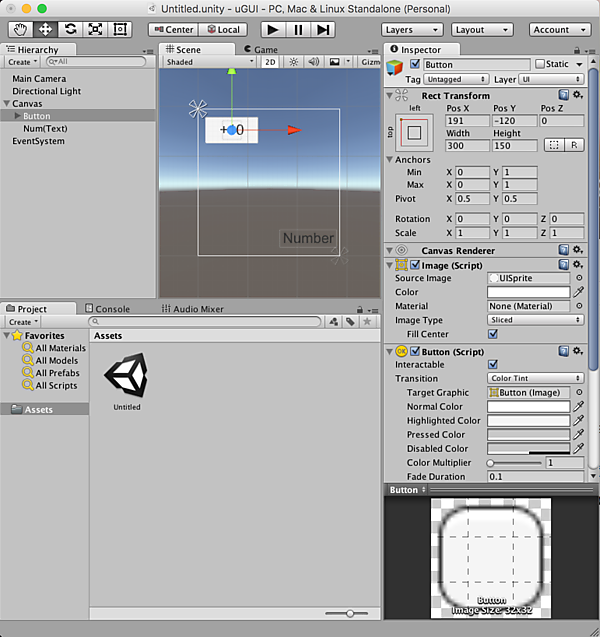Switch to the Game tab

coord(260,49)
